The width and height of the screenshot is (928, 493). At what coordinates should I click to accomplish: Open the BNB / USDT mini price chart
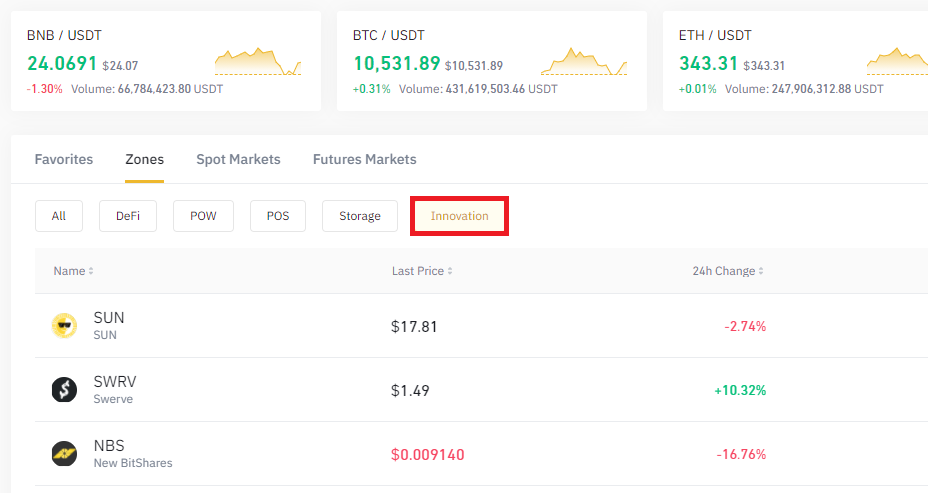(258, 62)
